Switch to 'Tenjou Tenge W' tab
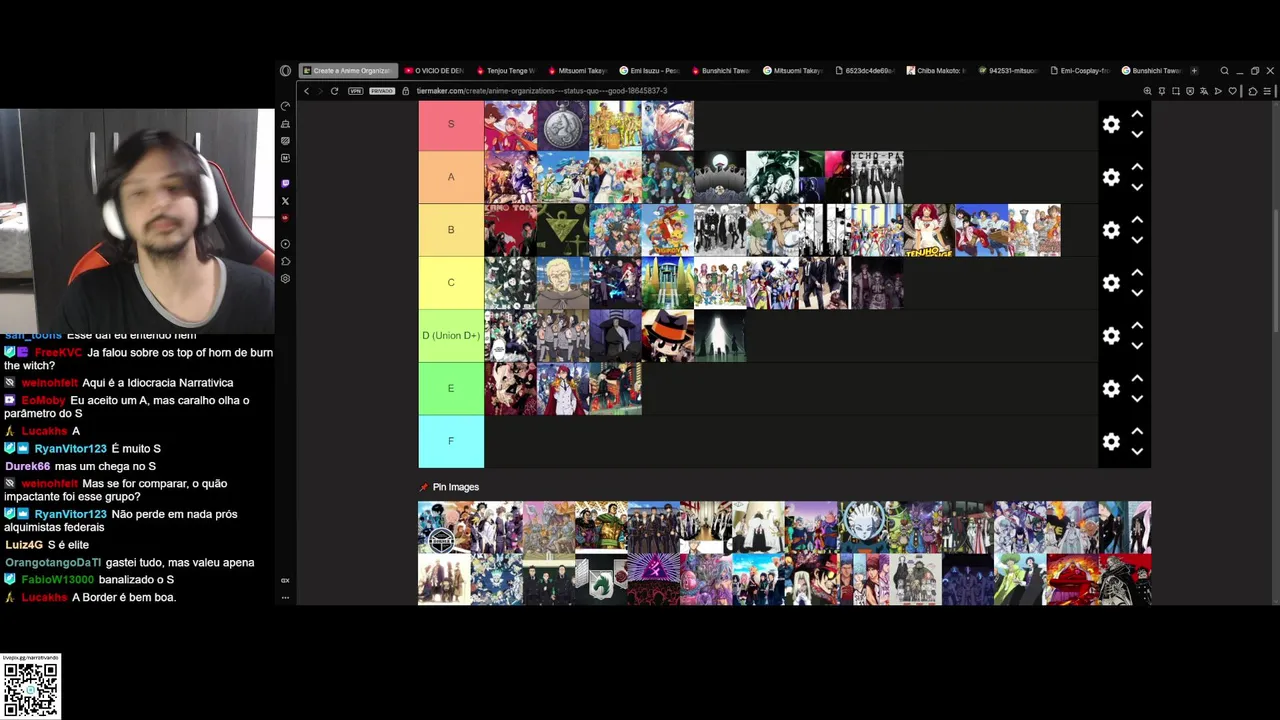The image size is (1280, 720). click(506, 71)
